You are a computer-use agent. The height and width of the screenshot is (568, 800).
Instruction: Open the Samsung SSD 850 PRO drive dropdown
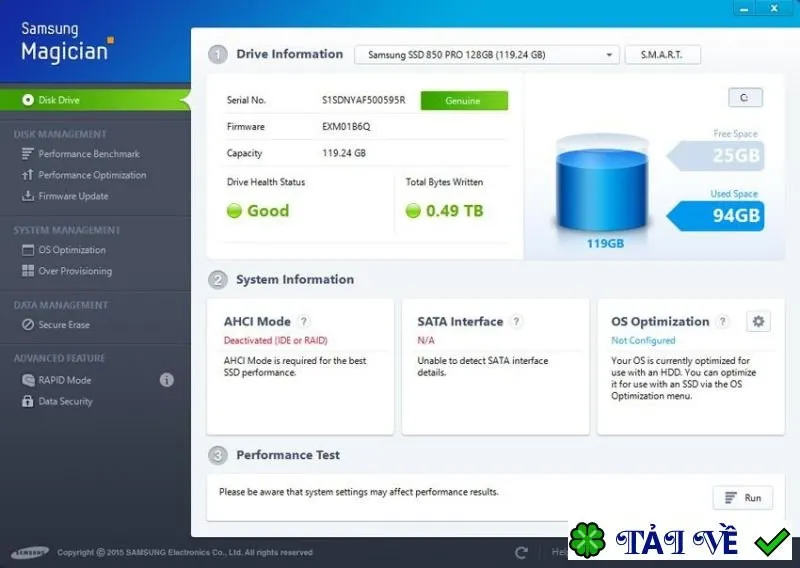(x=487, y=55)
